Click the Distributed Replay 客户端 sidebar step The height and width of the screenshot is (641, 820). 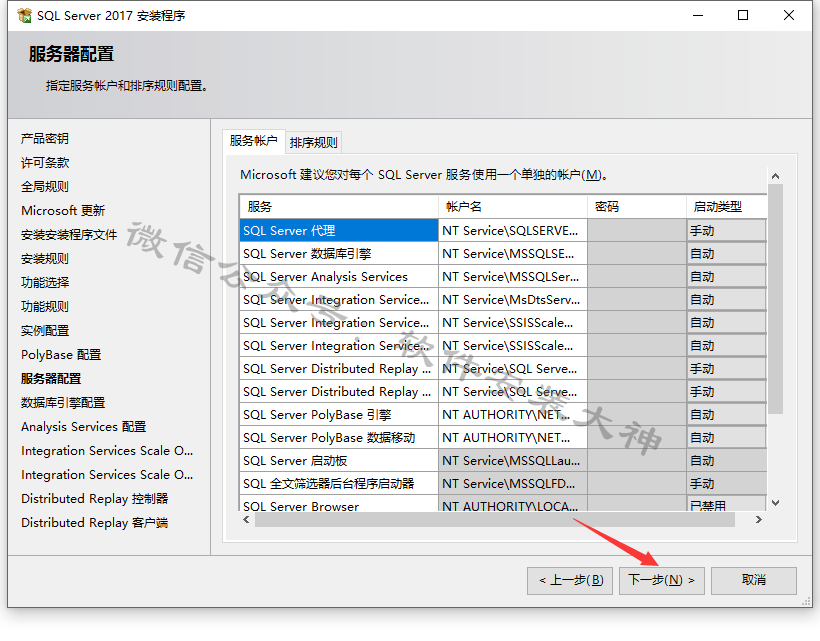(x=95, y=523)
